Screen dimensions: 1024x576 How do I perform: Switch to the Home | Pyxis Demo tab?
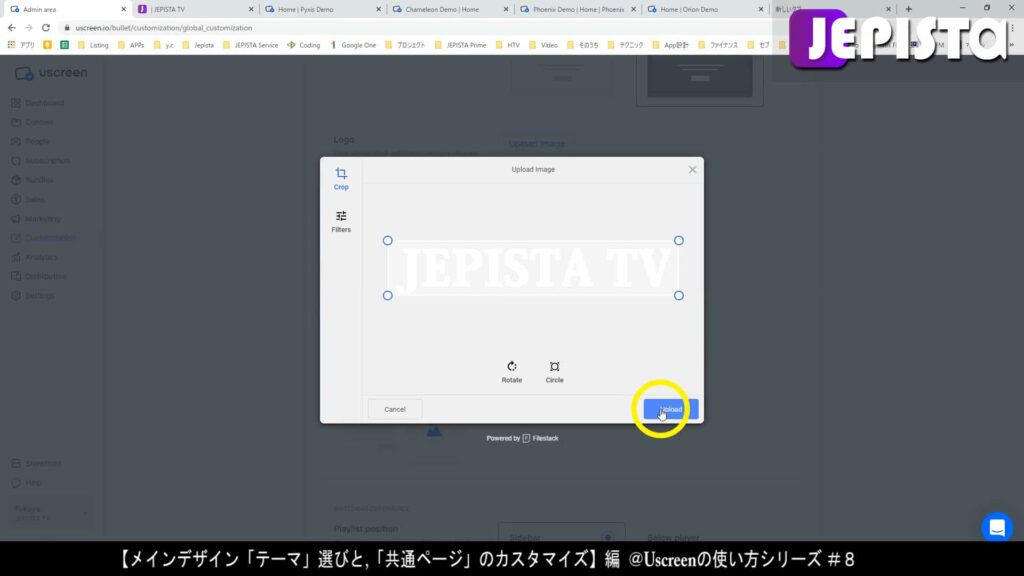pos(321,9)
